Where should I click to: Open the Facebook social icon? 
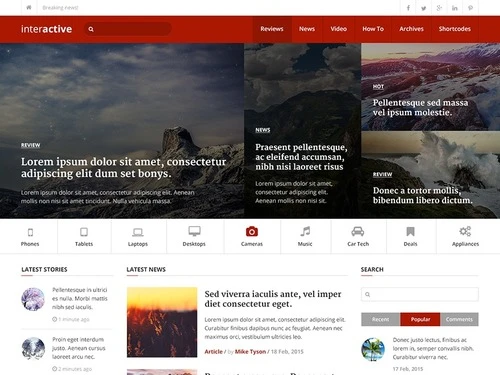[x=408, y=8]
